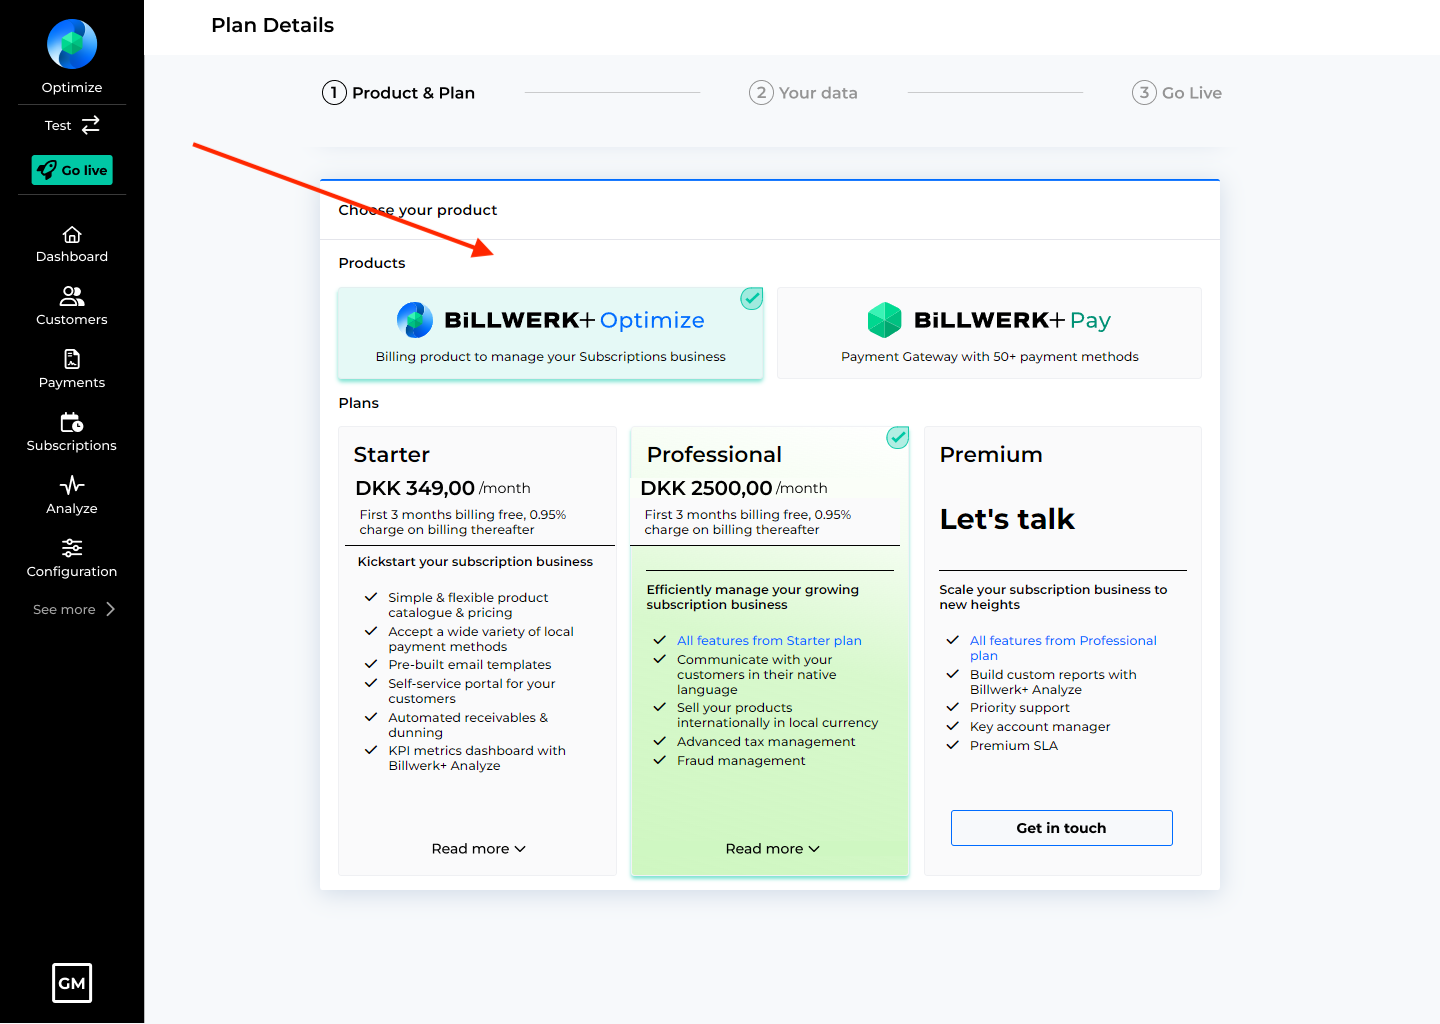Click Key account manager feature line
1440x1024 pixels.
(x=1040, y=727)
